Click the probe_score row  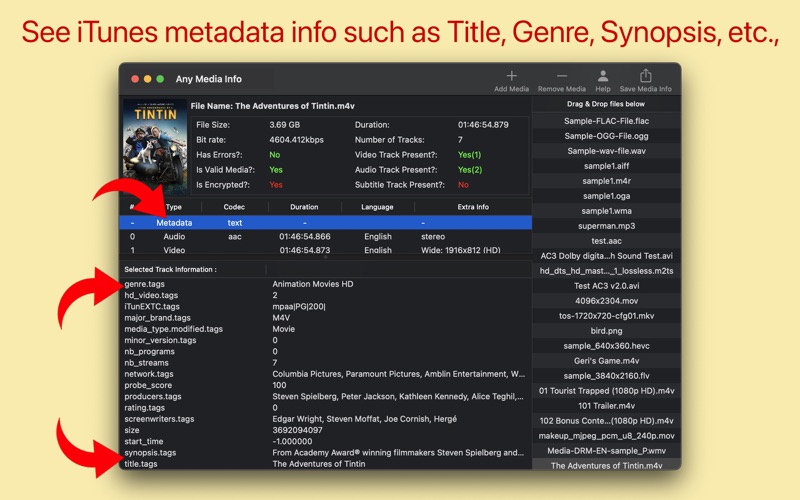pos(326,385)
